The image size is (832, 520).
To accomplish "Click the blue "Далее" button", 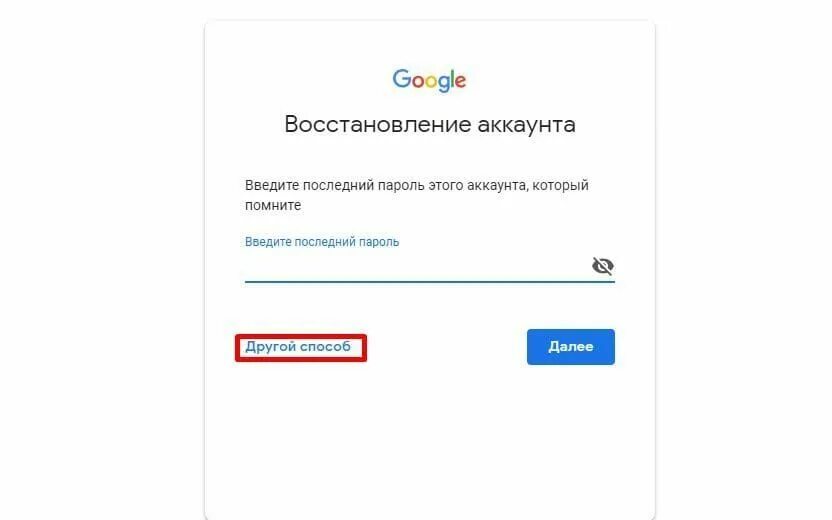I will pos(571,346).
